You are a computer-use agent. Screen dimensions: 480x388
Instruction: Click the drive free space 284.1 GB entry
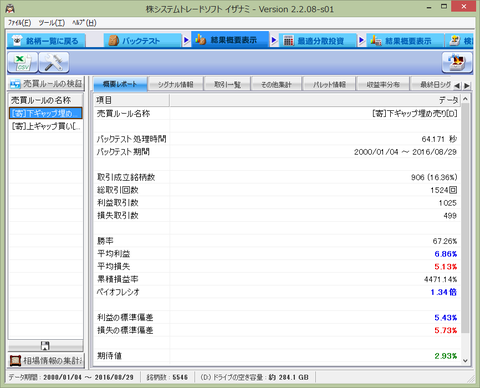254,377
